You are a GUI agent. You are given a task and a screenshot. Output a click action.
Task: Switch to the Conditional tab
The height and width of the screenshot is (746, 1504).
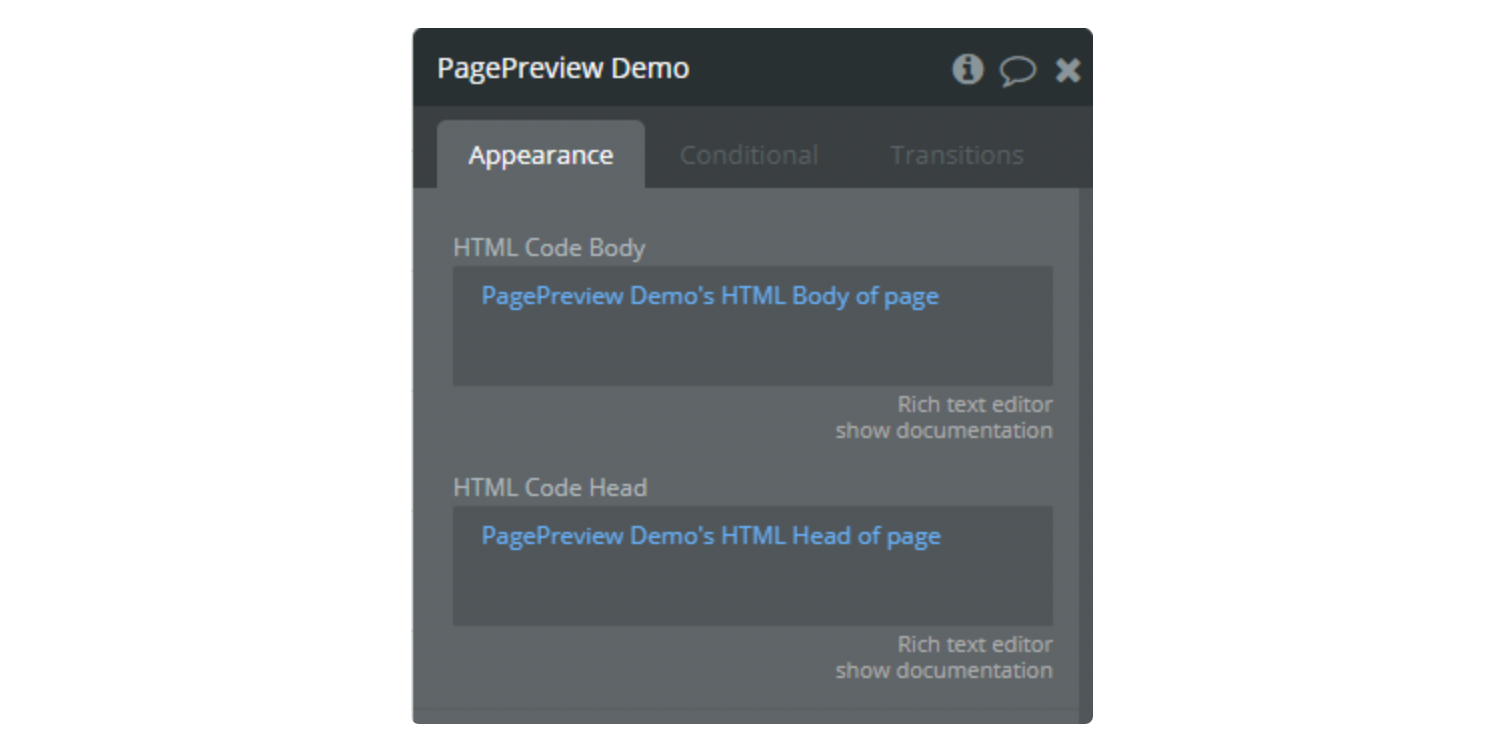coord(749,155)
